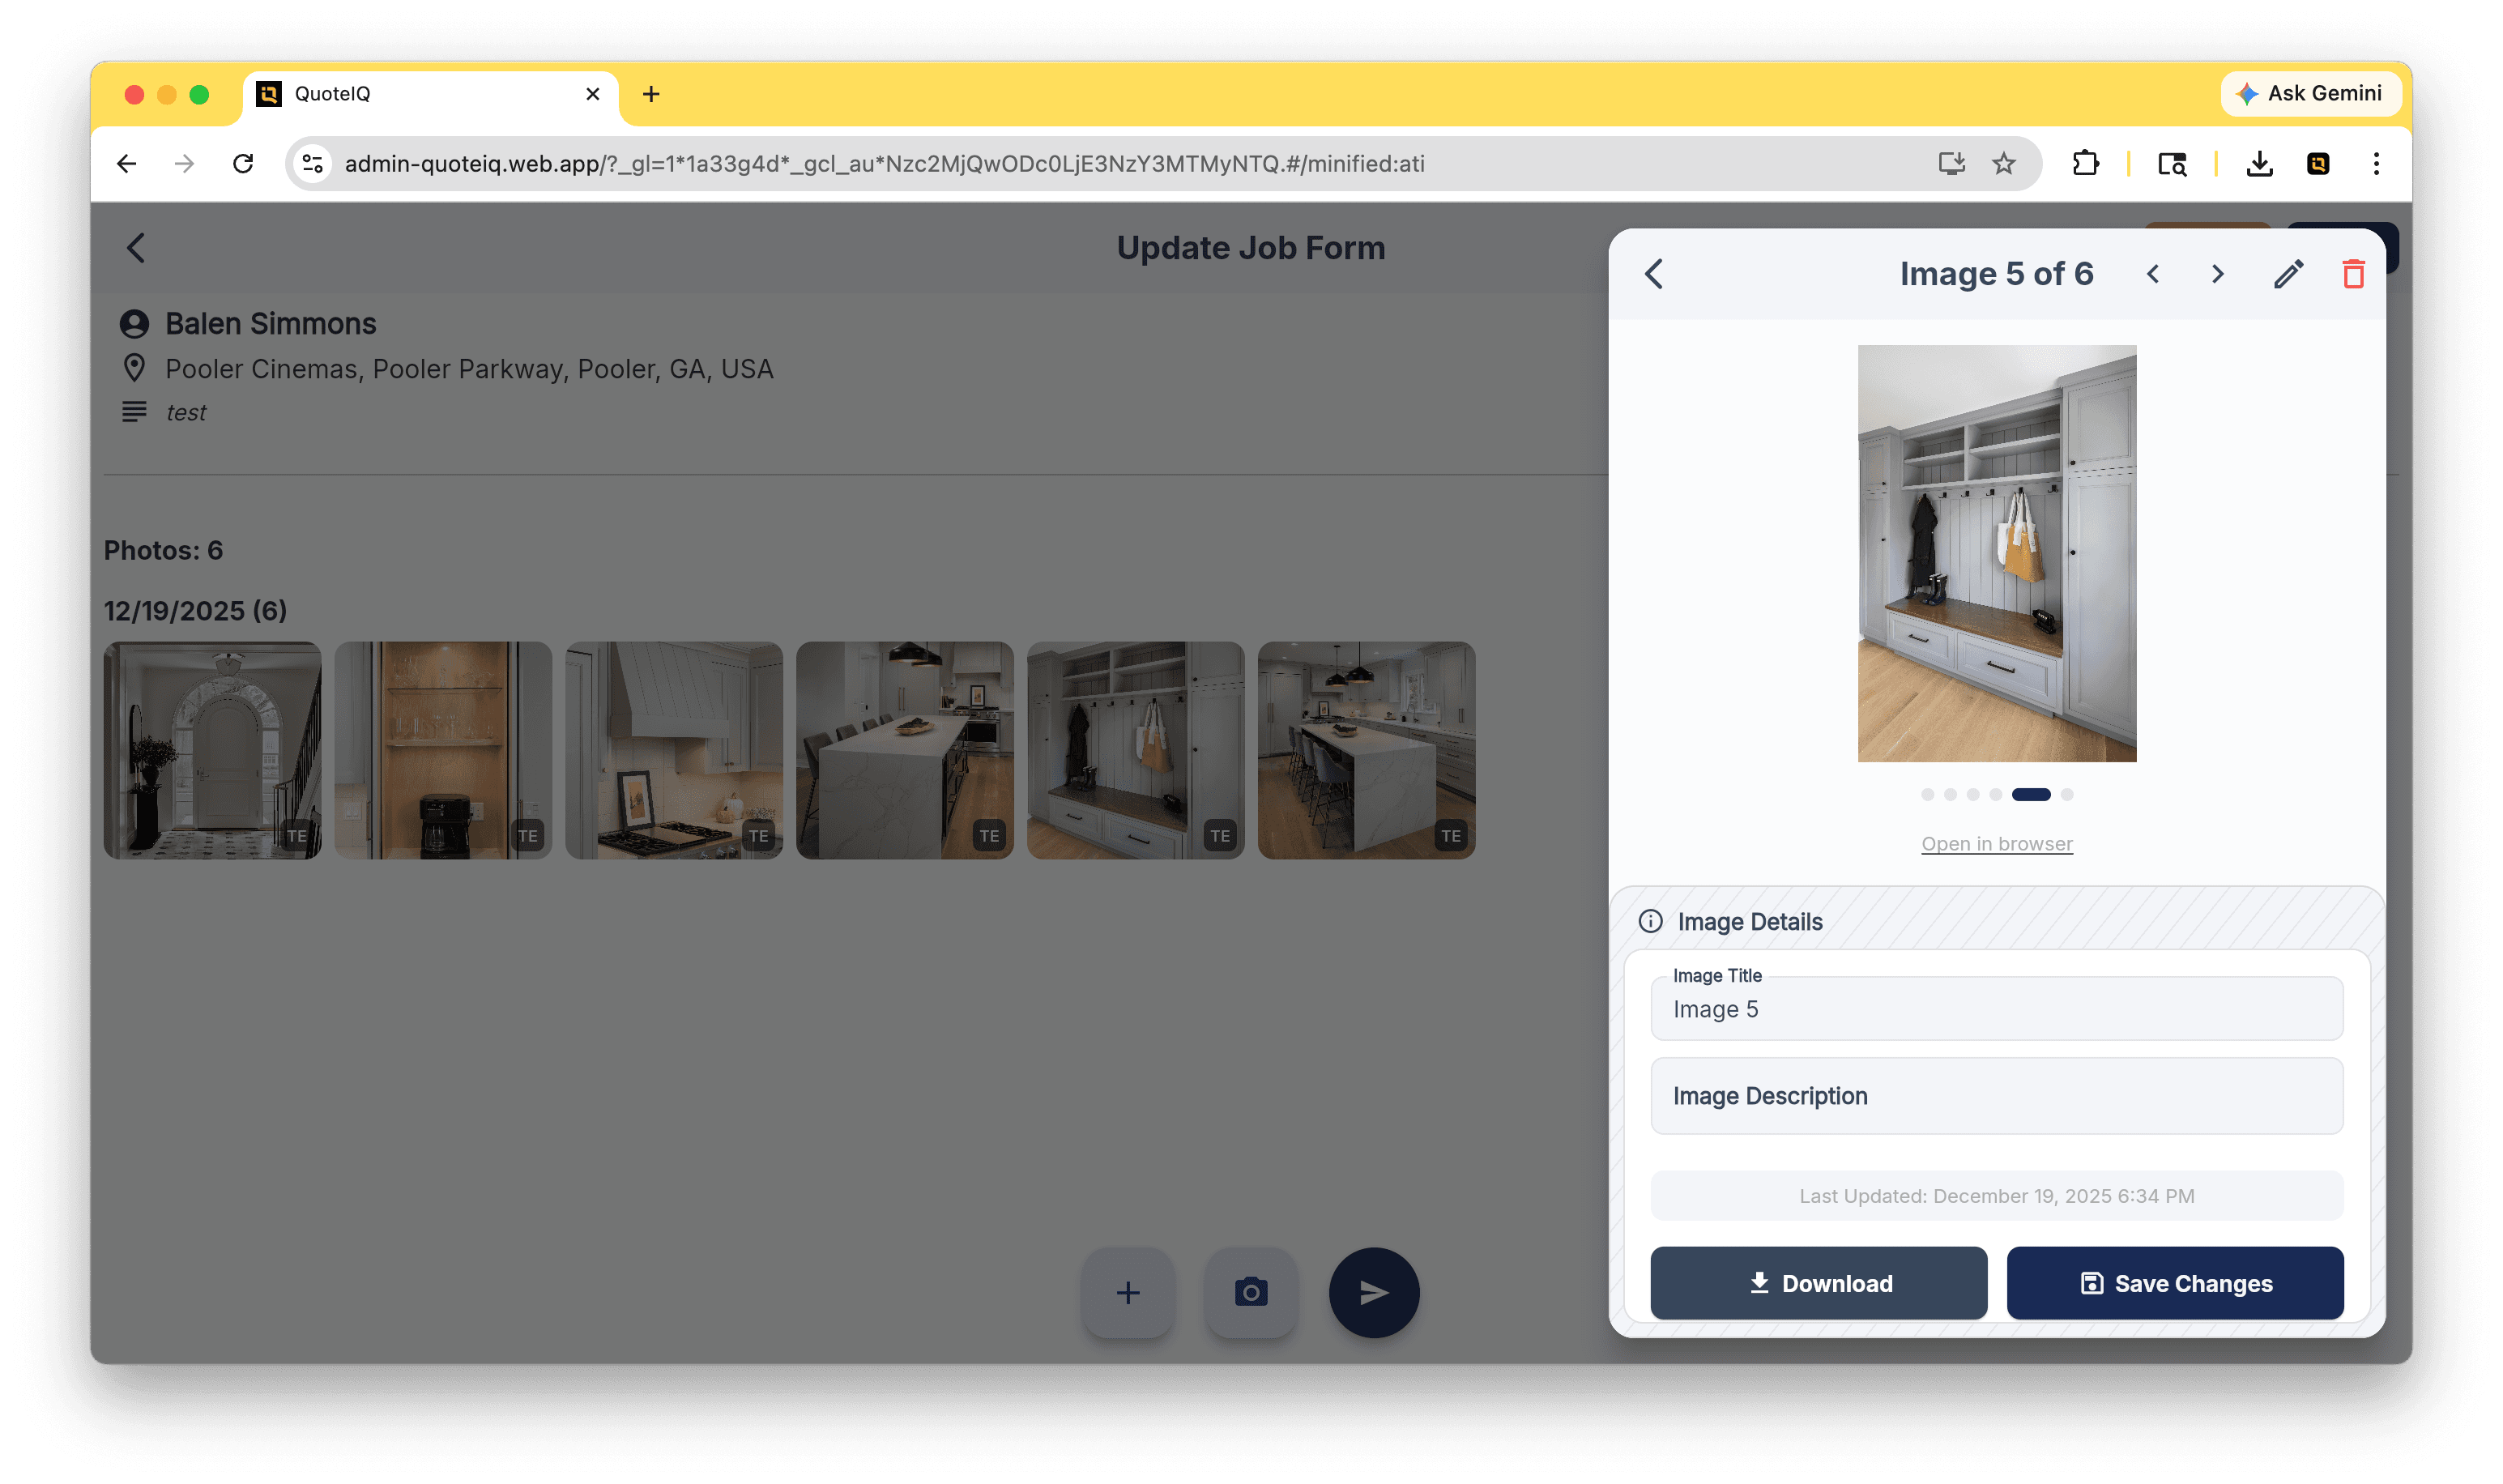
Task: Click the Image Title input field
Action: pos(1997,1009)
